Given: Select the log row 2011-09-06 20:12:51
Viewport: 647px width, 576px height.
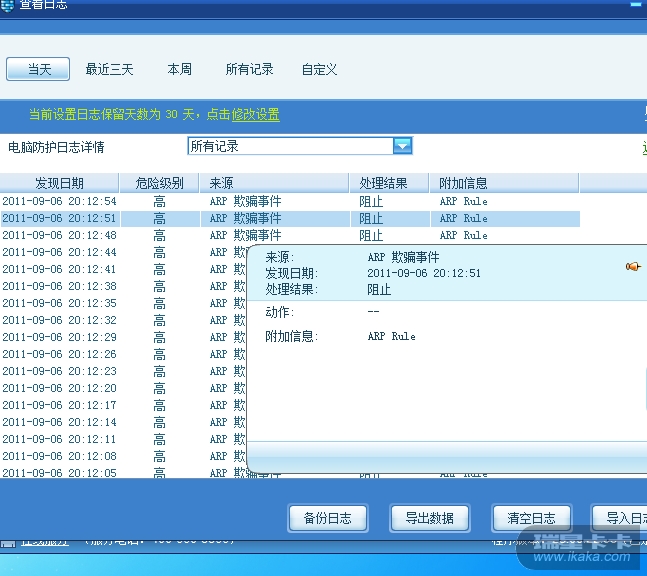Looking at the screenshot, I should point(290,218).
